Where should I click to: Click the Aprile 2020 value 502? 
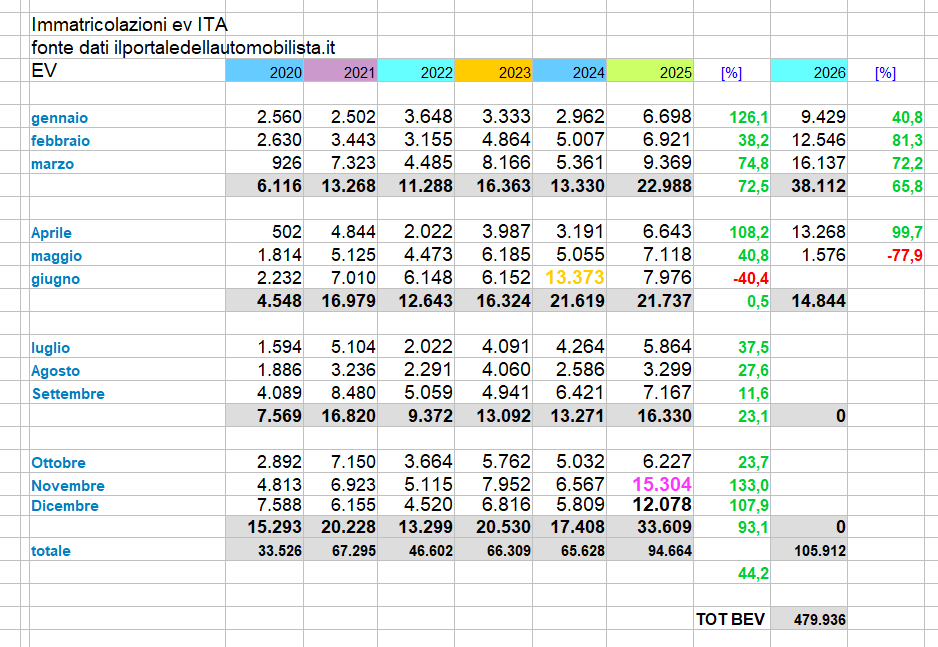point(287,231)
